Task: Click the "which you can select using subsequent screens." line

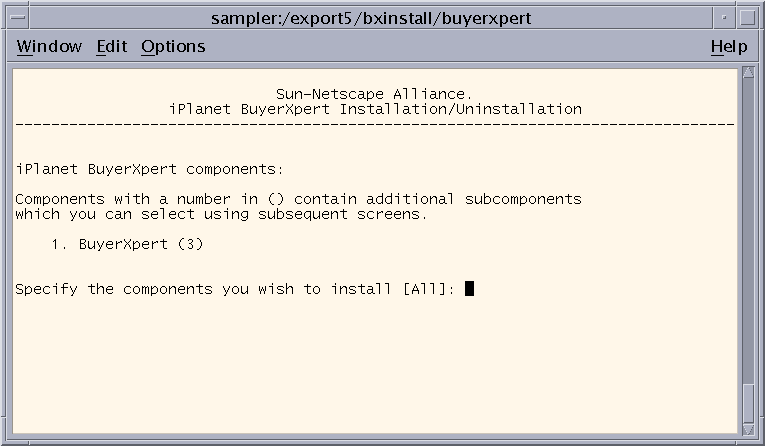Action: coord(221,214)
